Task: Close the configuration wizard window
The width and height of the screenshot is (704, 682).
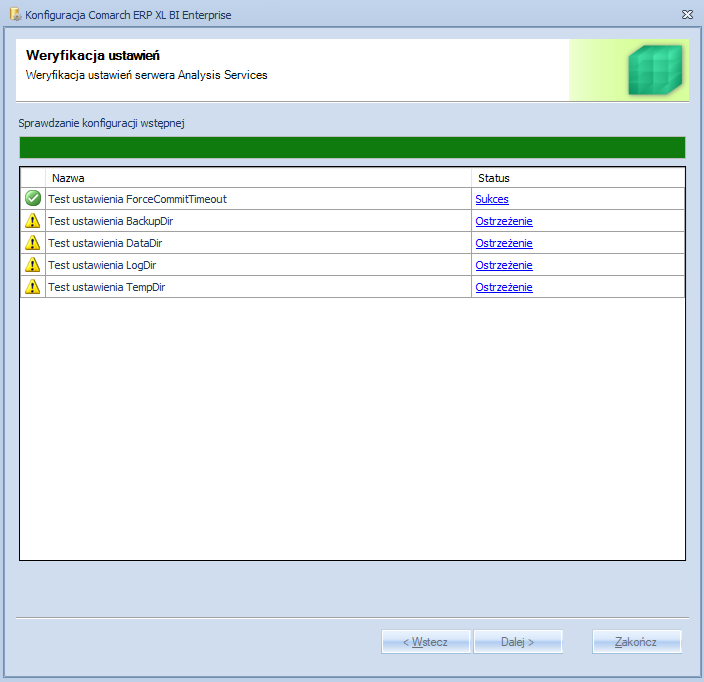Action: pos(687,14)
